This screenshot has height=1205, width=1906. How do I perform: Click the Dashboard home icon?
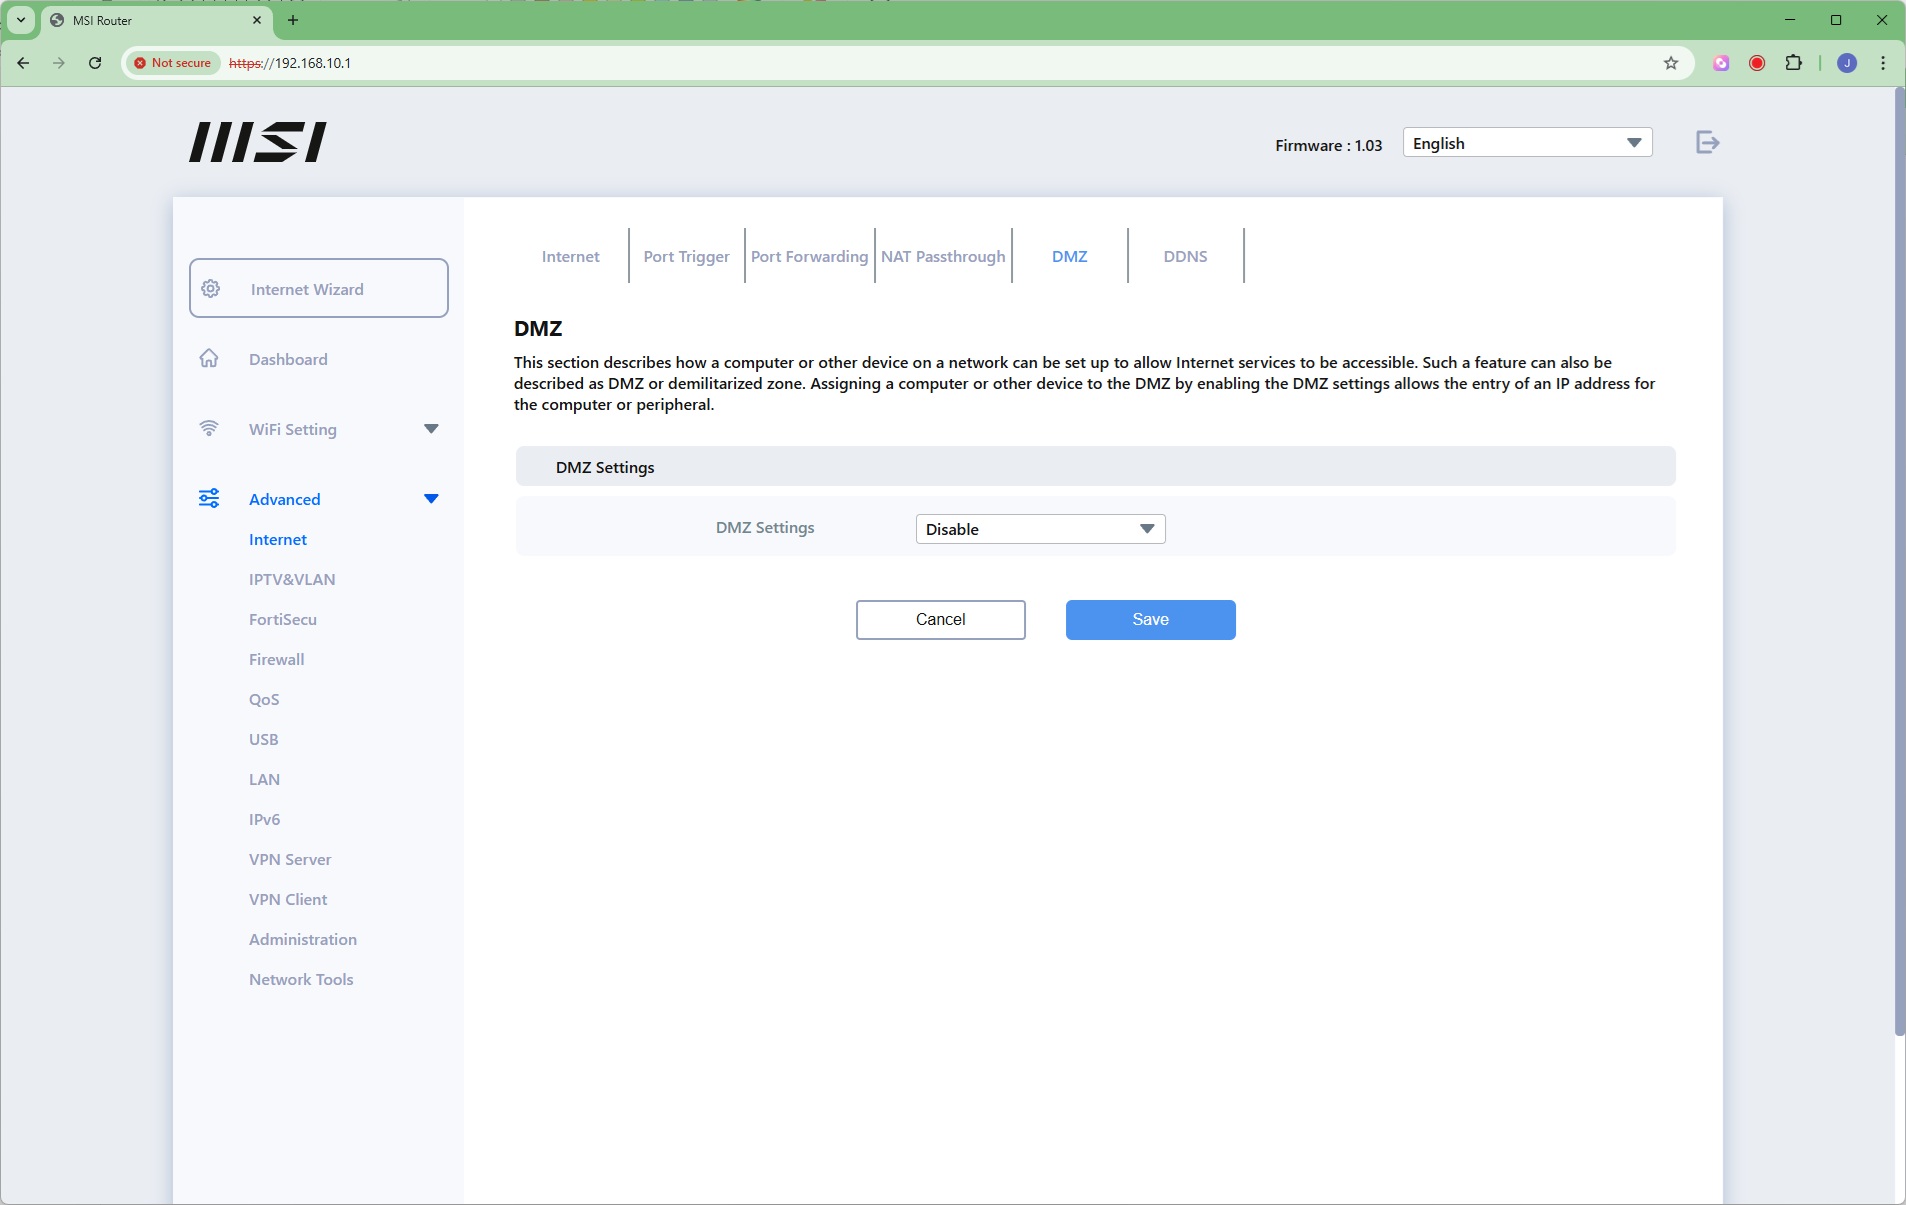[x=209, y=359]
